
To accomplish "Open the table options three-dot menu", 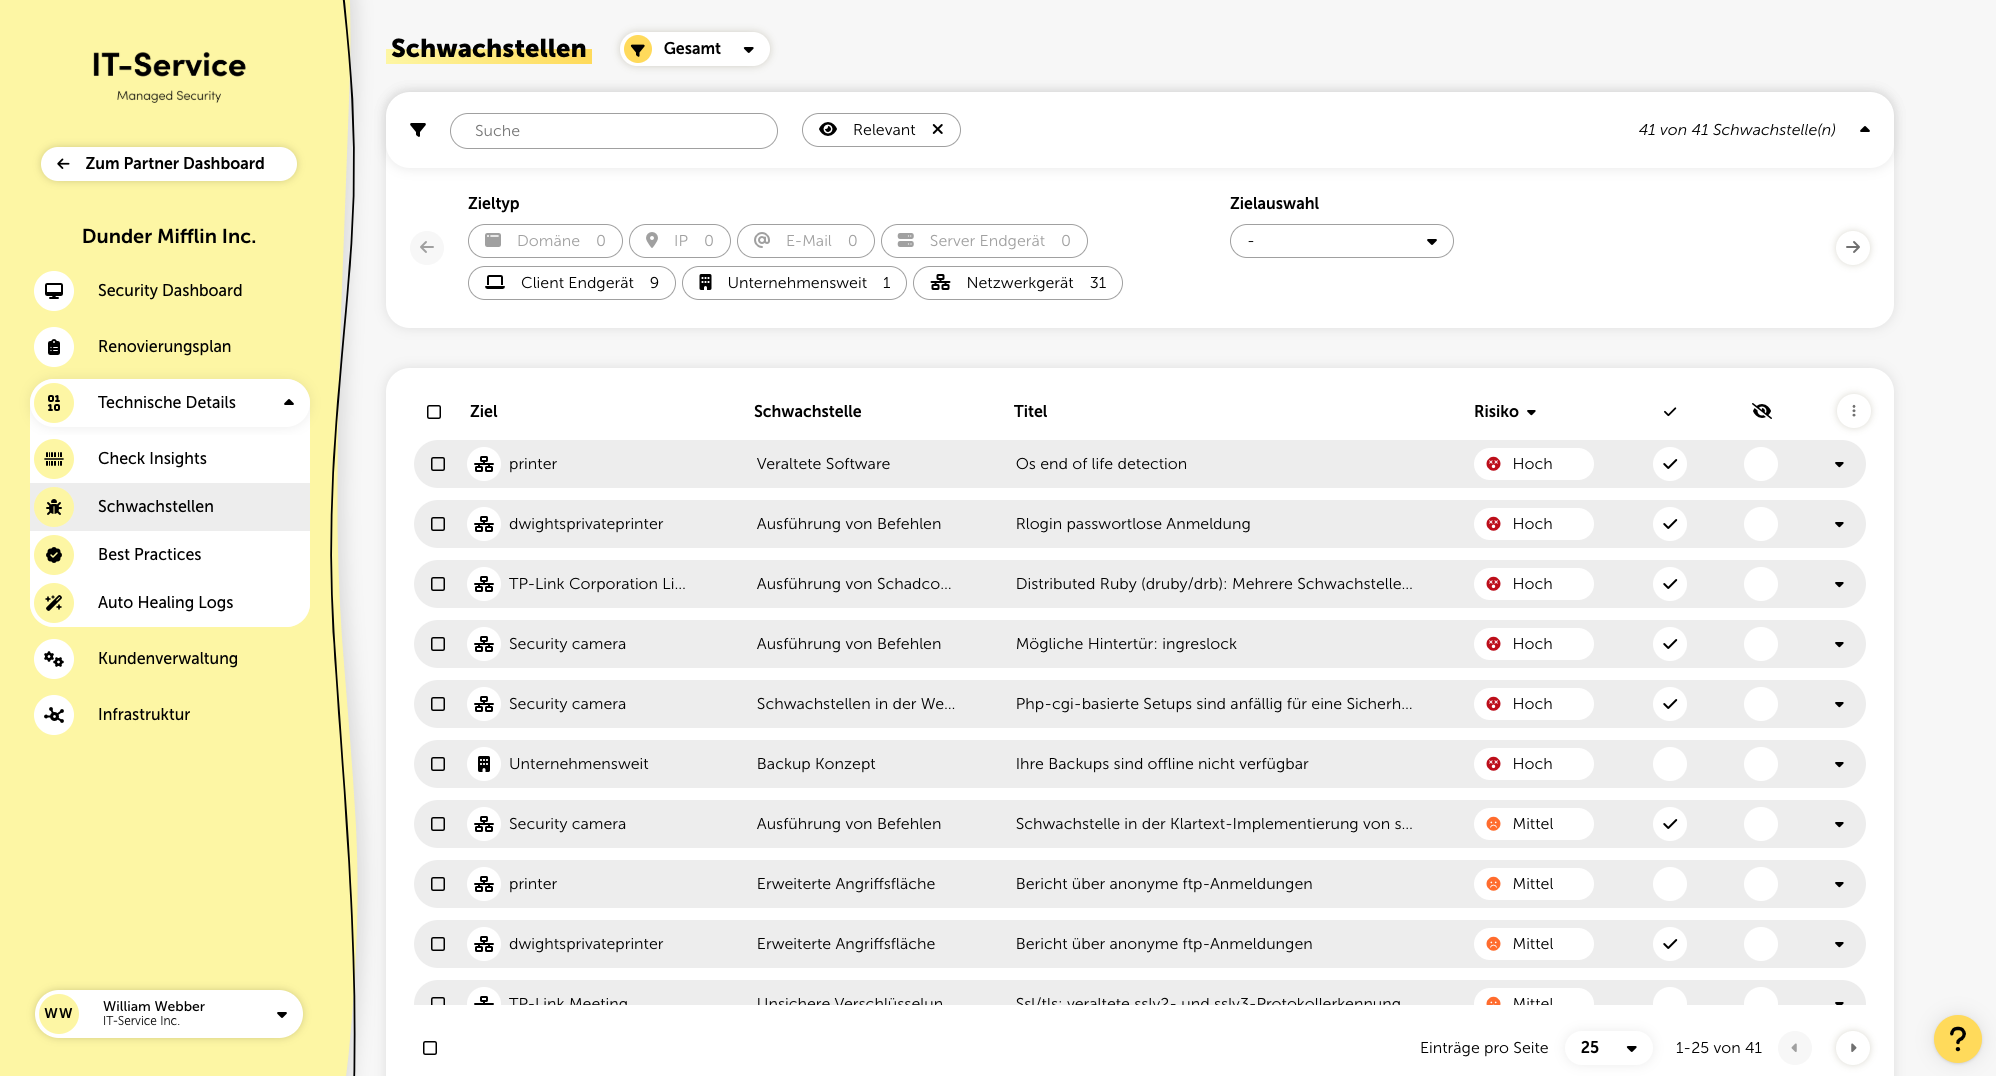I will [1853, 411].
